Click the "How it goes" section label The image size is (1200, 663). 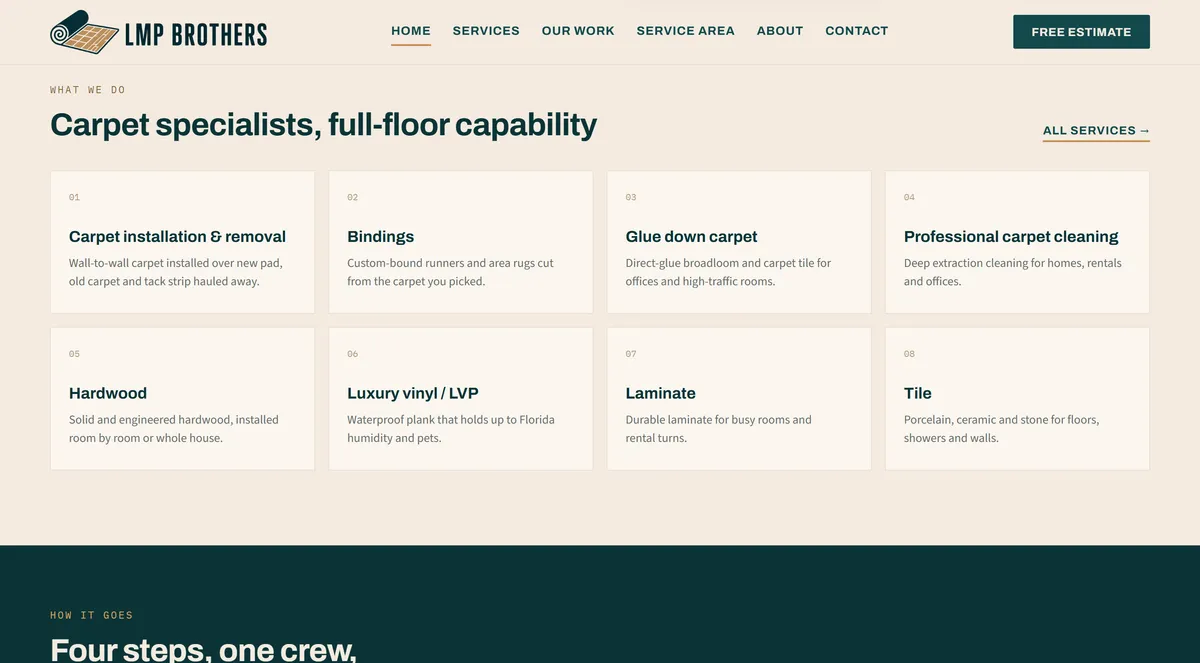pos(92,616)
